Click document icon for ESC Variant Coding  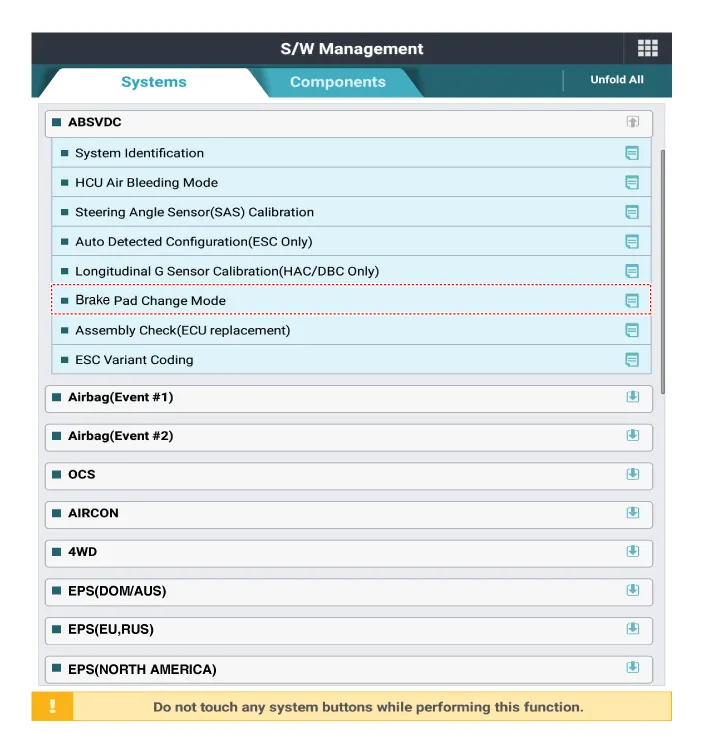pos(631,360)
